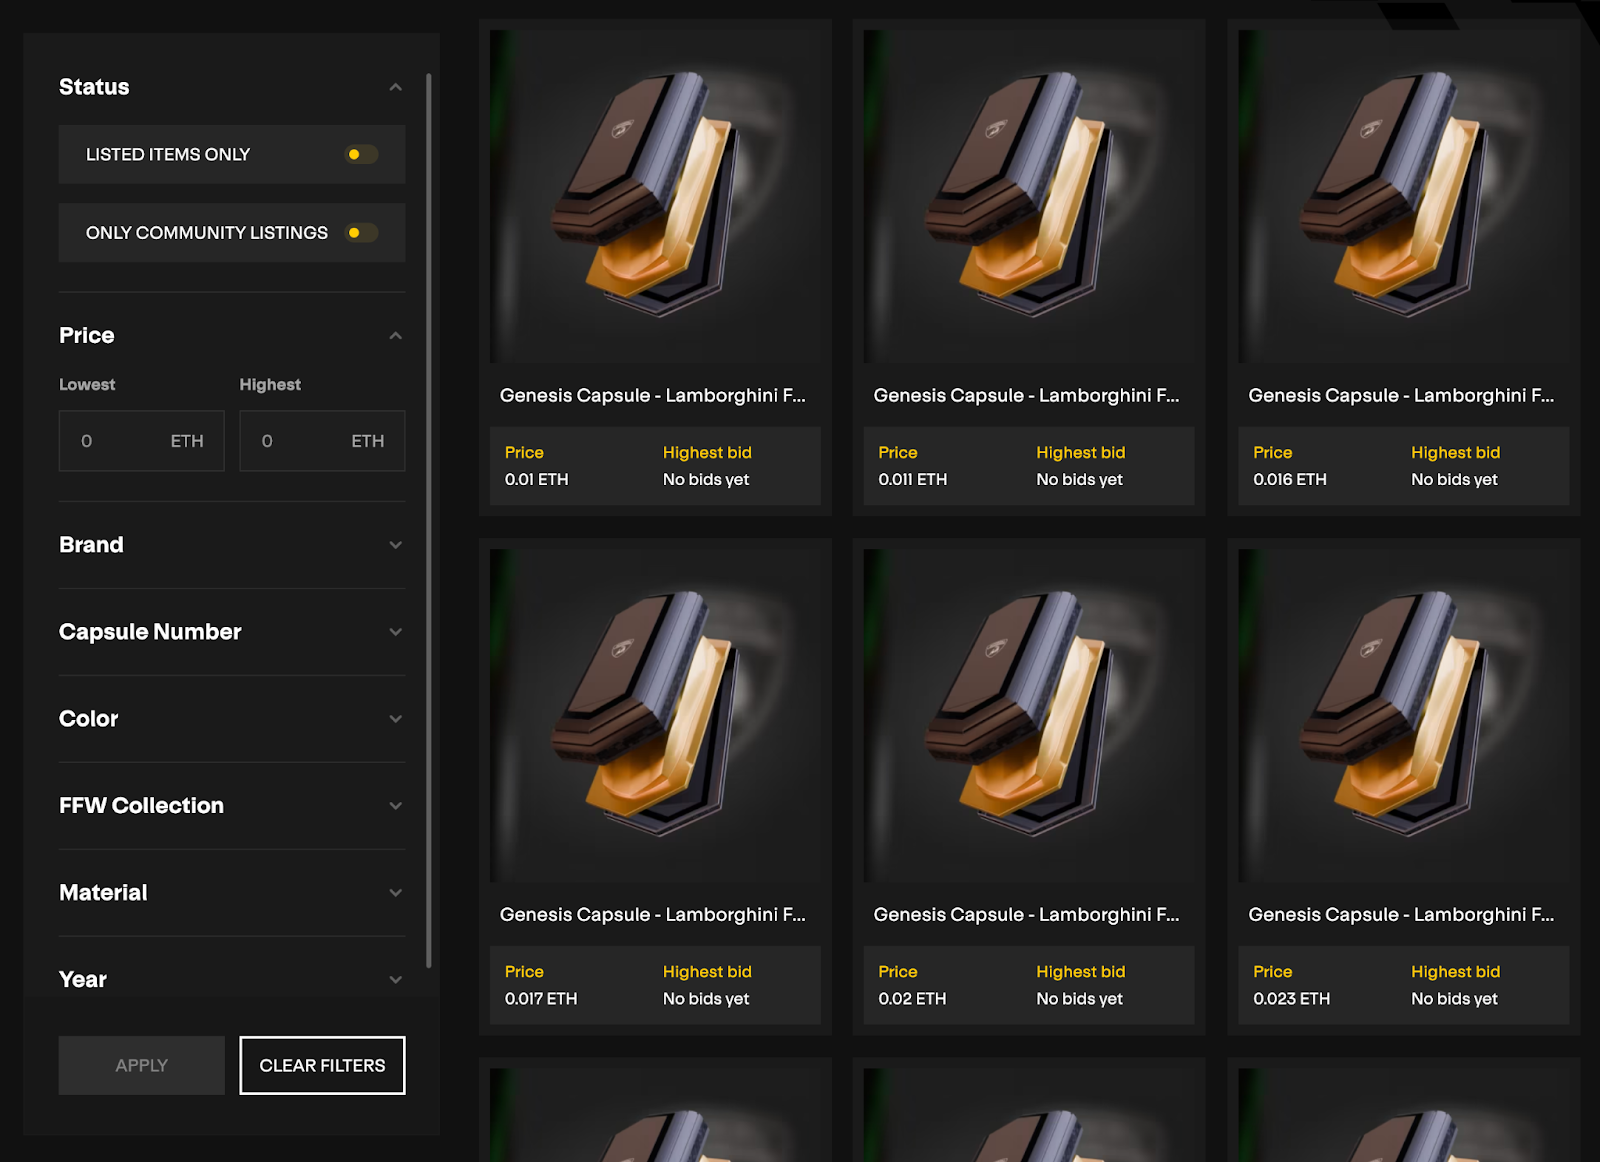Image resolution: width=1600 pixels, height=1162 pixels.
Task: Click the 0.011 ETH price value
Action: tap(913, 479)
